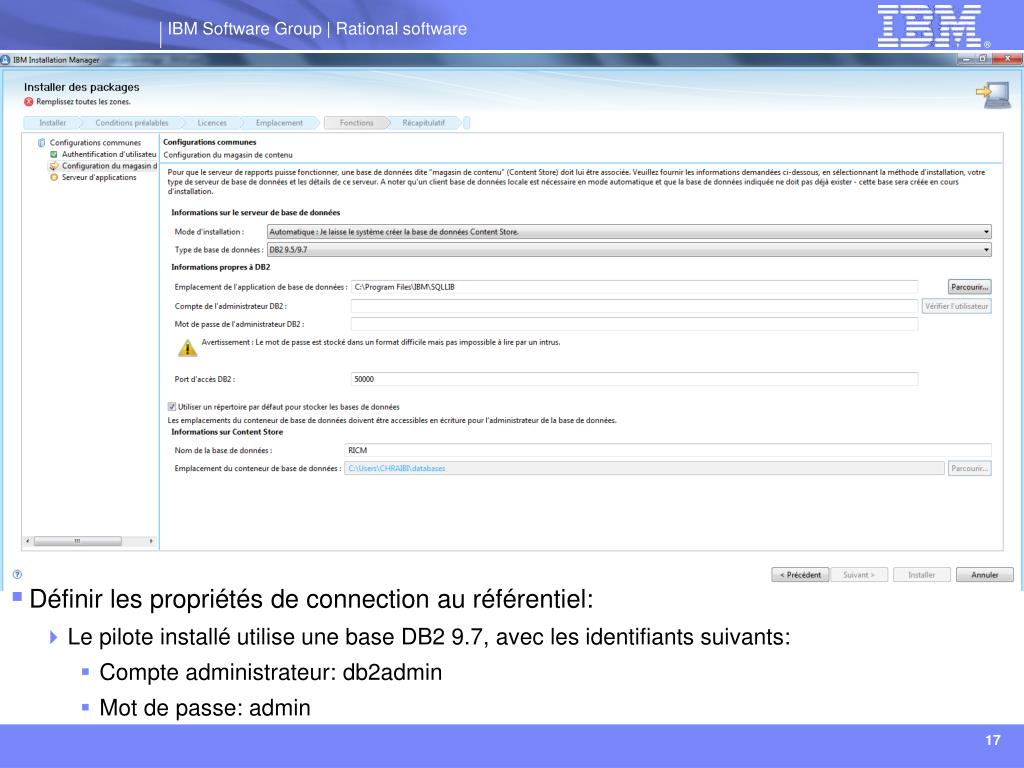Select the Emplacement wizard step
Image resolution: width=1024 pixels, height=768 pixels.
click(x=280, y=123)
